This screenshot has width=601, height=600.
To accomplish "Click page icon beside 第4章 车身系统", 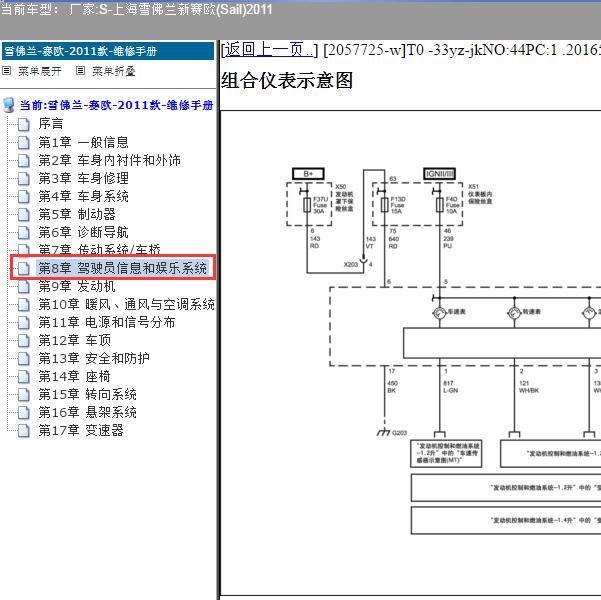I will 24,197.
